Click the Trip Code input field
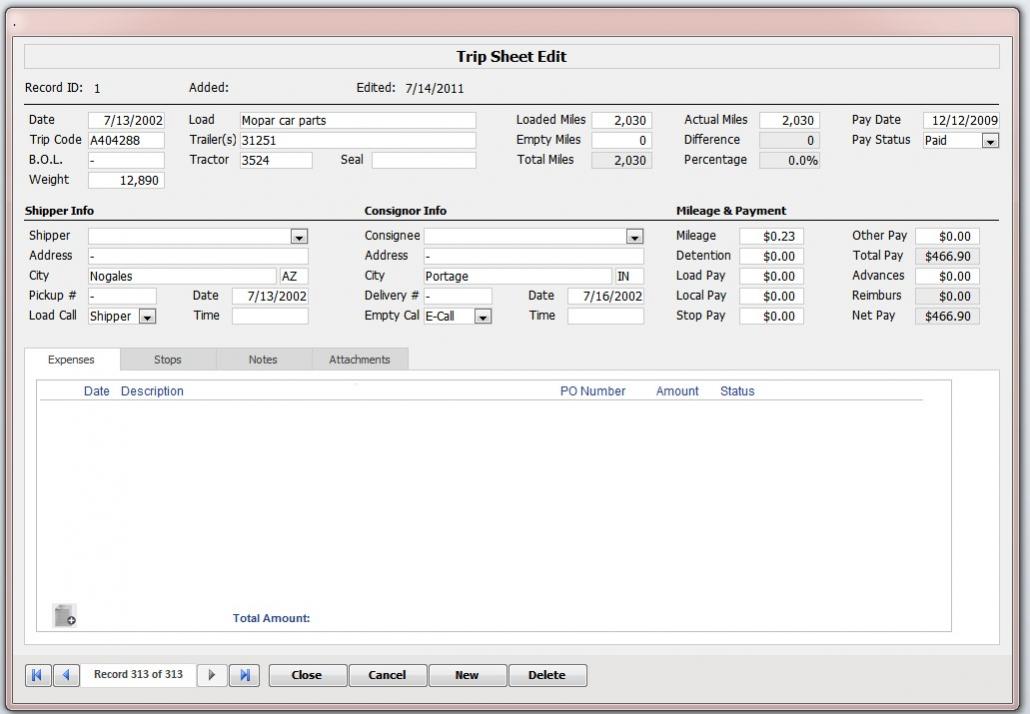This screenshot has height=714, width=1030. point(126,141)
